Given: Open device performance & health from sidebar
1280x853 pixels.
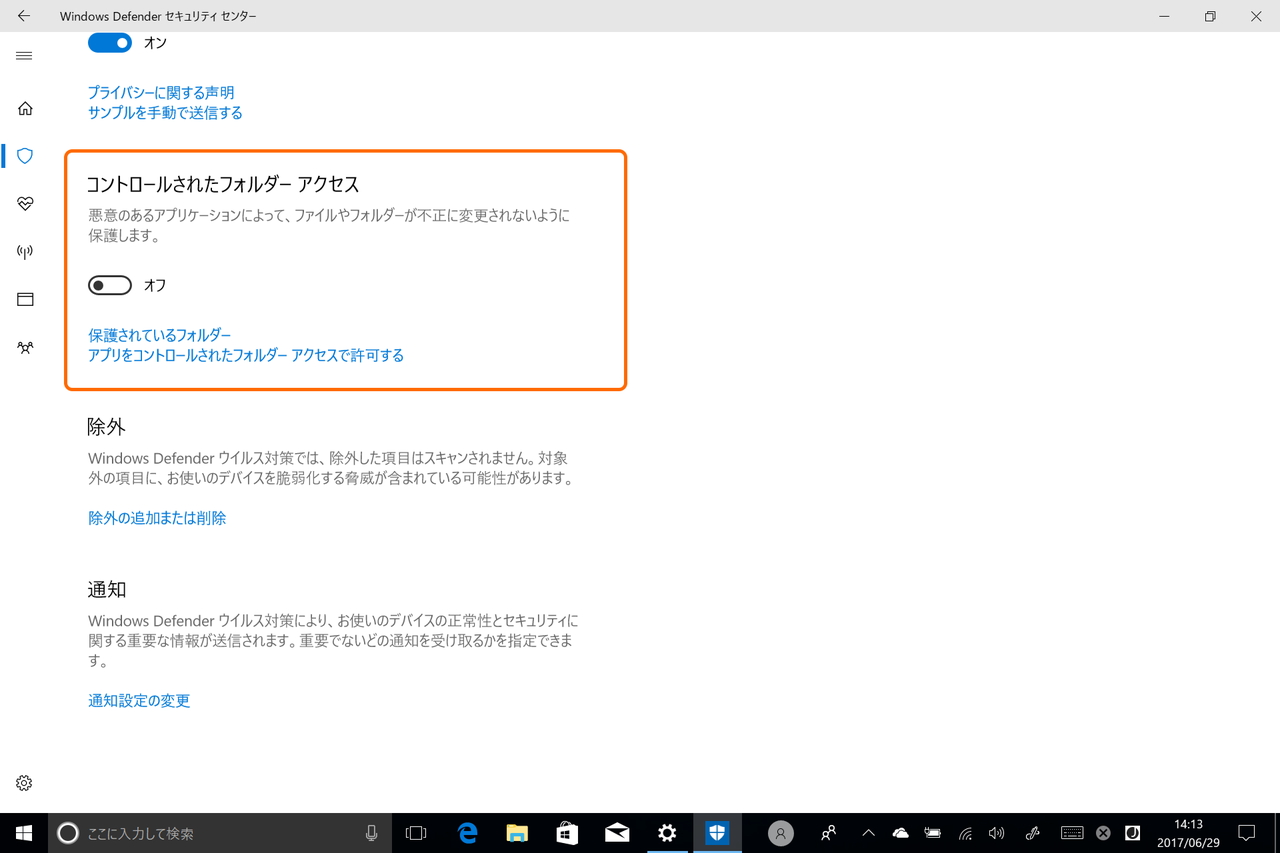Looking at the screenshot, I should [24, 204].
